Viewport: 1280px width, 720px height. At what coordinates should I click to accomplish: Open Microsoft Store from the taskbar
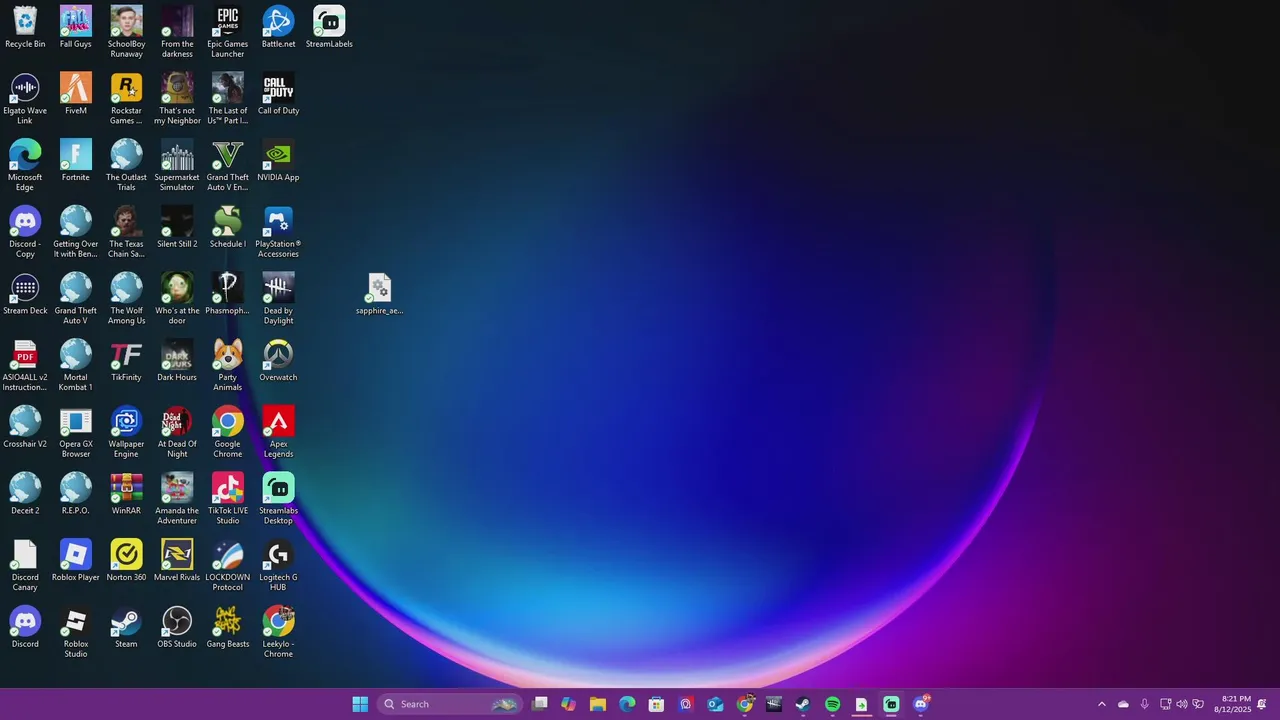(656, 704)
